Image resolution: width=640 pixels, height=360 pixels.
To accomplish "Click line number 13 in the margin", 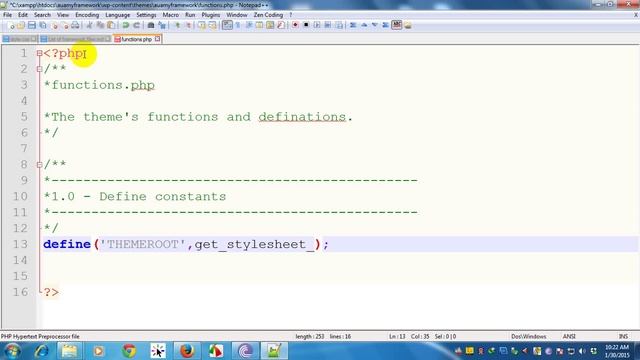I will click(20, 244).
